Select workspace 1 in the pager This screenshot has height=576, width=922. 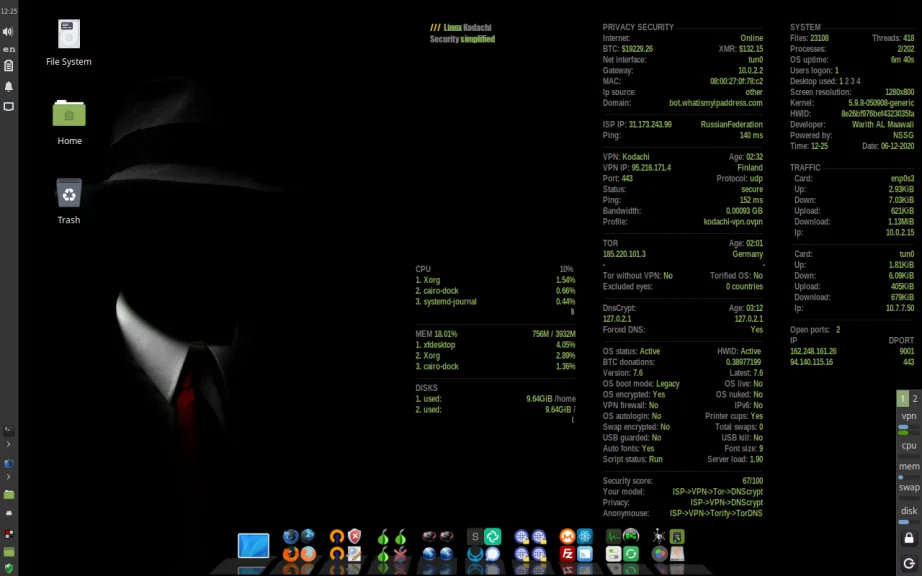[x=901, y=397]
